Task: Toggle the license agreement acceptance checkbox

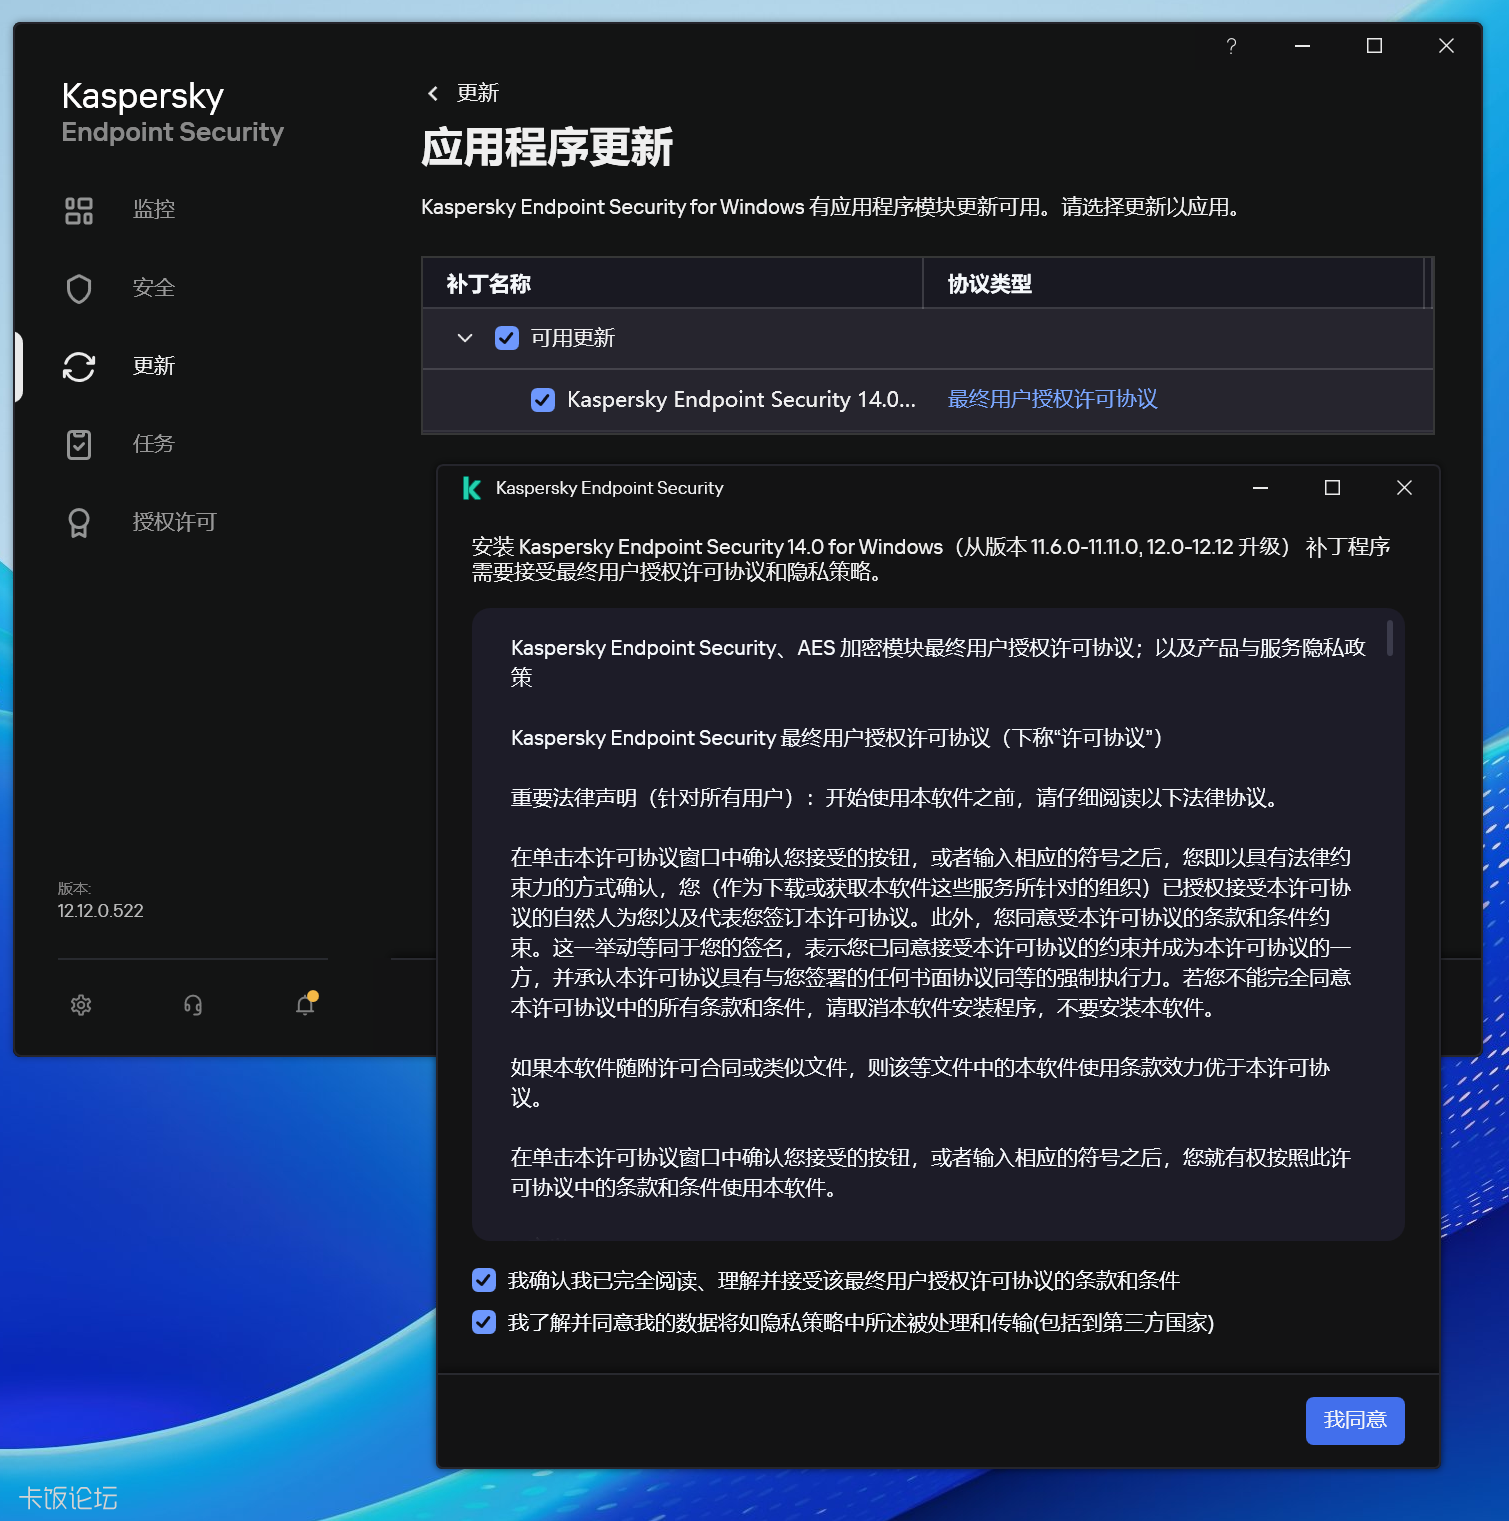Action: 484,1280
